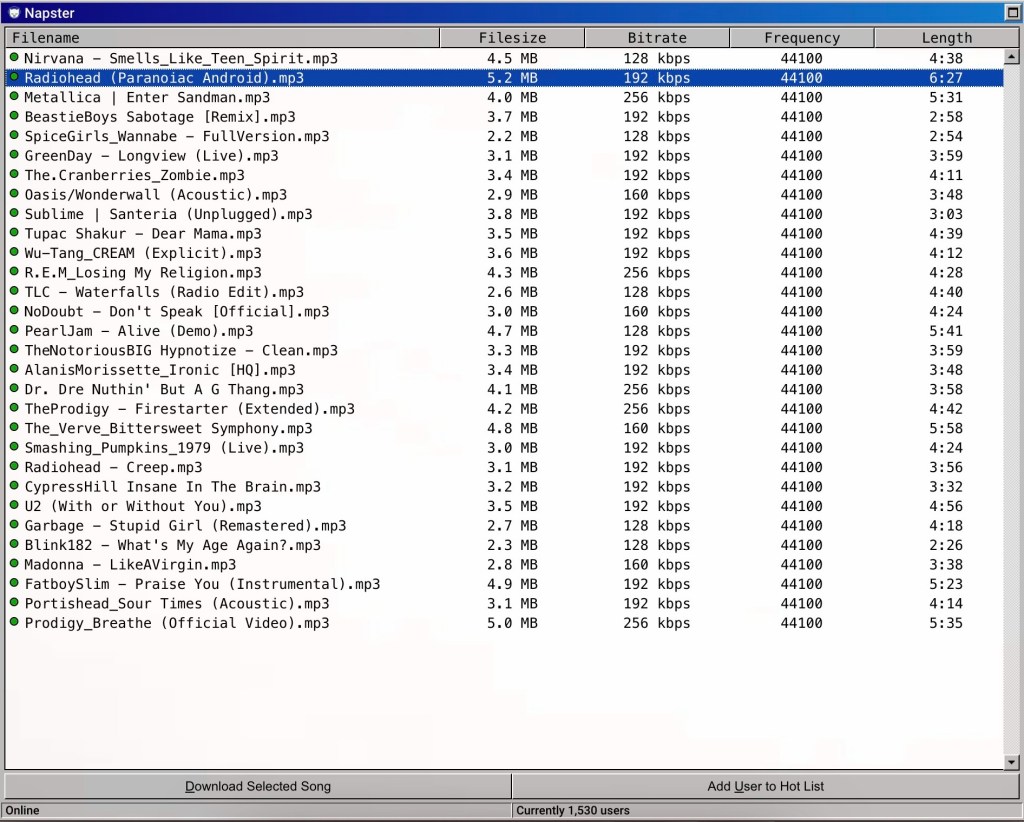The height and width of the screenshot is (822, 1024).
Task: Maximize the Napster window
Action: [1011, 13]
